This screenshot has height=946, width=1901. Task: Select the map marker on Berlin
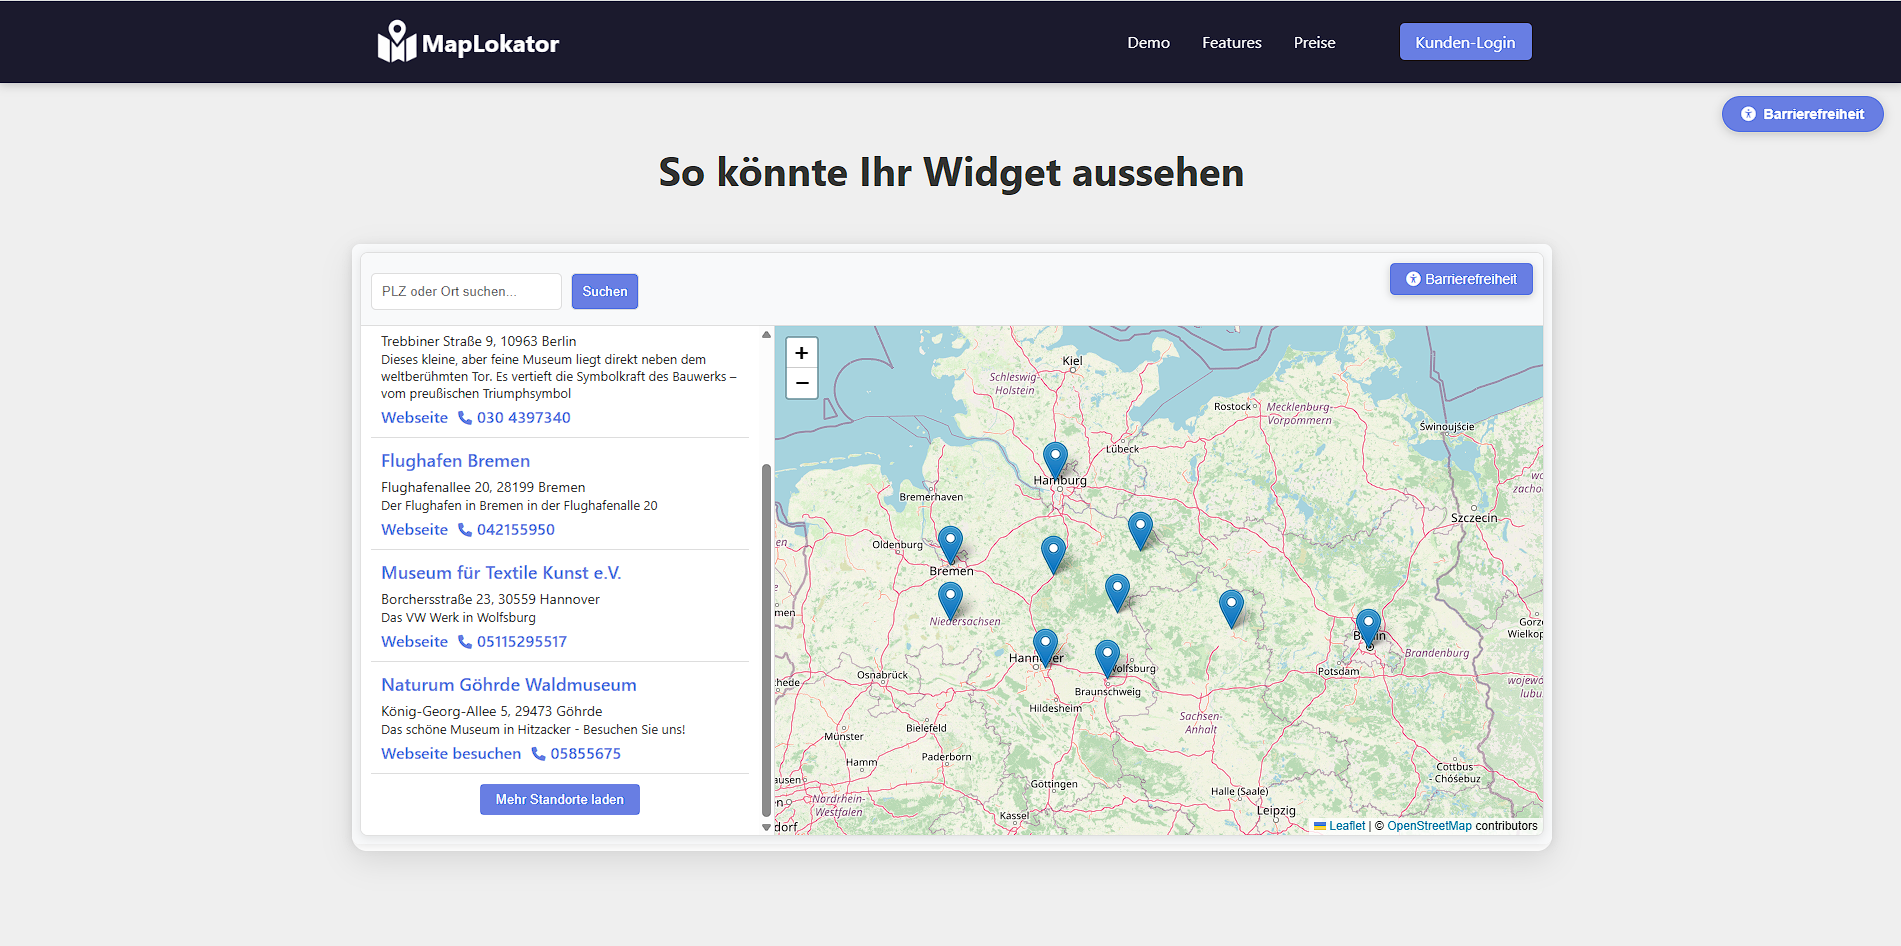pos(1368,628)
